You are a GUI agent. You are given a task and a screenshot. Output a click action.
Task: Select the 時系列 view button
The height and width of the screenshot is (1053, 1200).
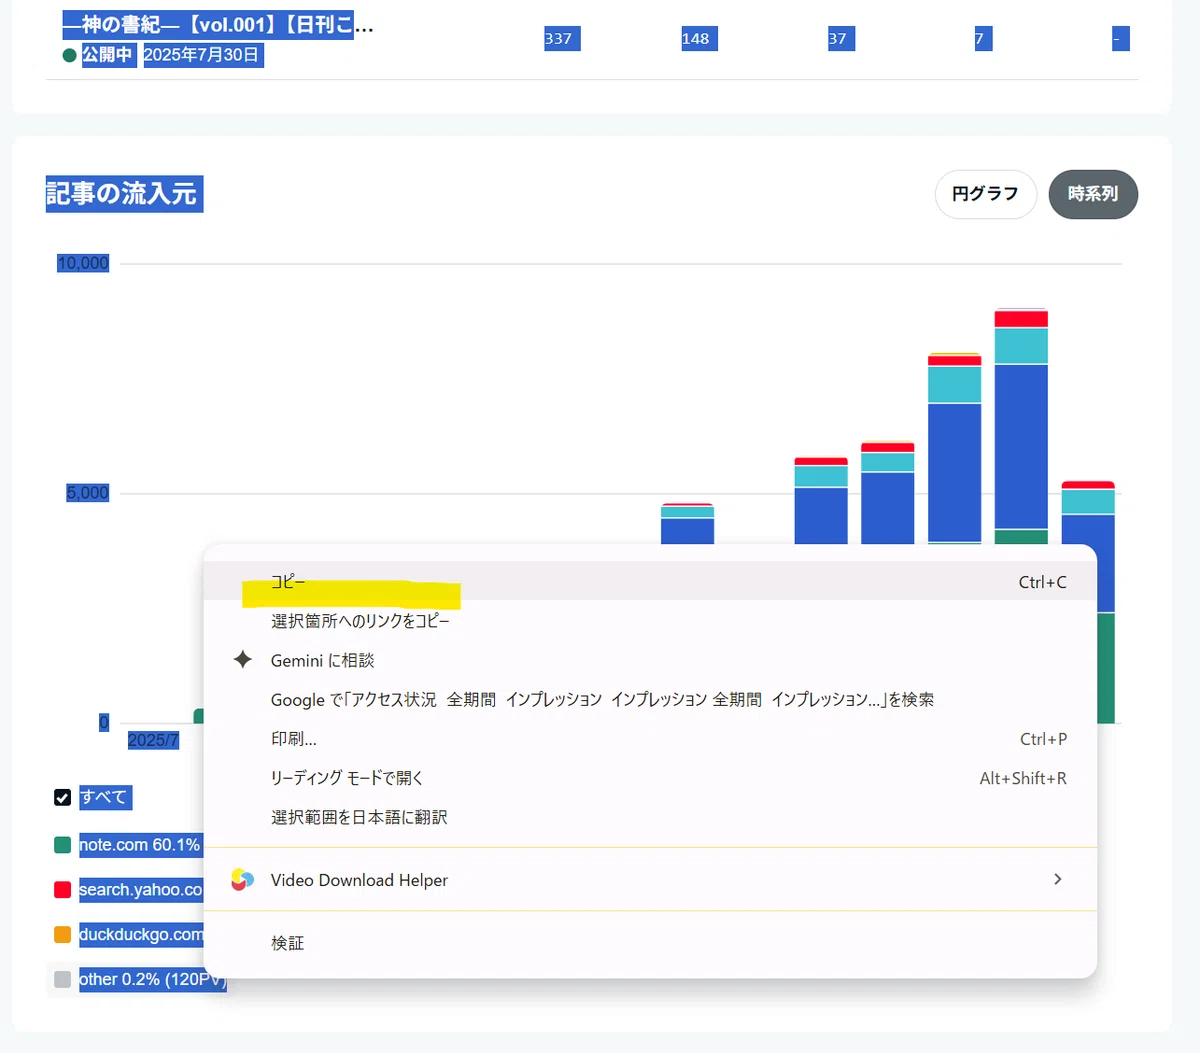pyautogui.click(x=1093, y=194)
